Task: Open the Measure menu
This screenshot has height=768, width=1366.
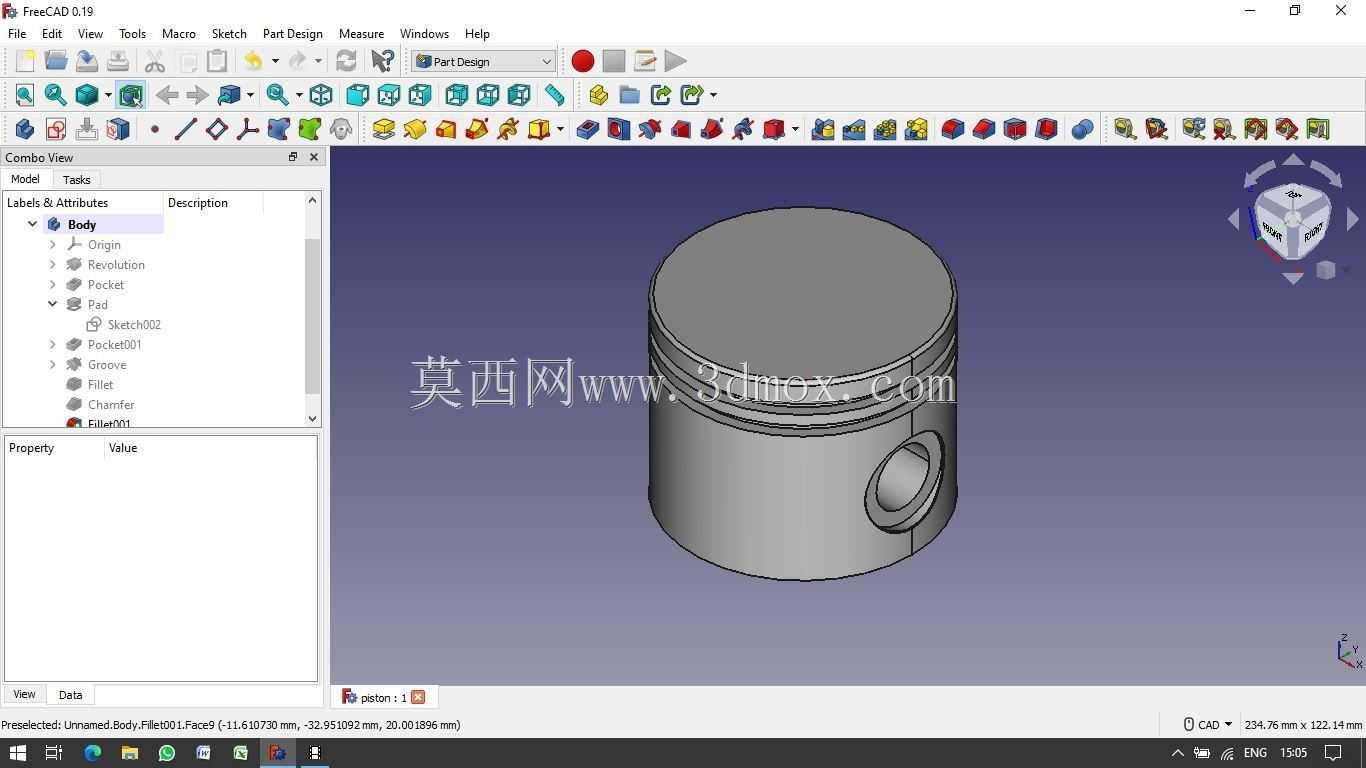Action: click(x=361, y=33)
